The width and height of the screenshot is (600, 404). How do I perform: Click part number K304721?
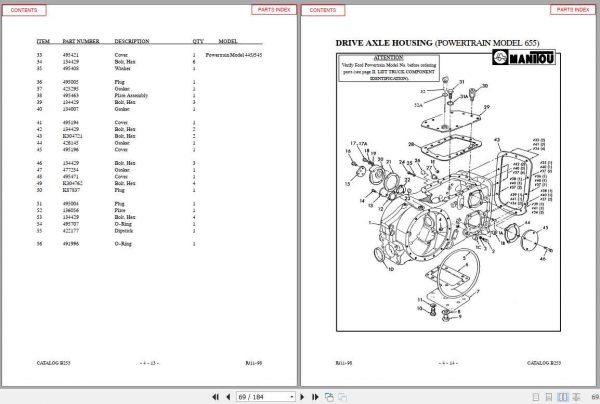[x=73, y=136]
